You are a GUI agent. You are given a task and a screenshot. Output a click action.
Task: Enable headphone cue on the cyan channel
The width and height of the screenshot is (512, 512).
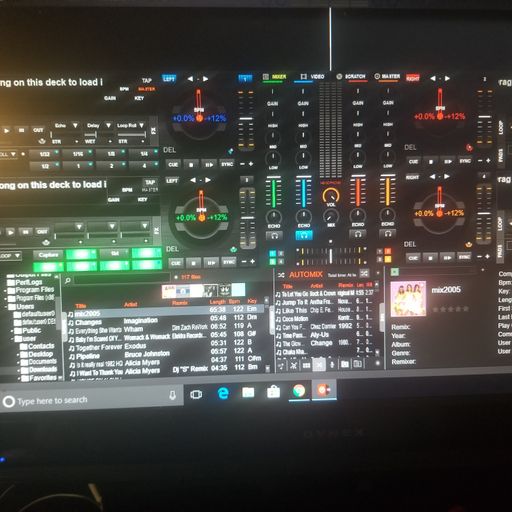coord(304,235)
